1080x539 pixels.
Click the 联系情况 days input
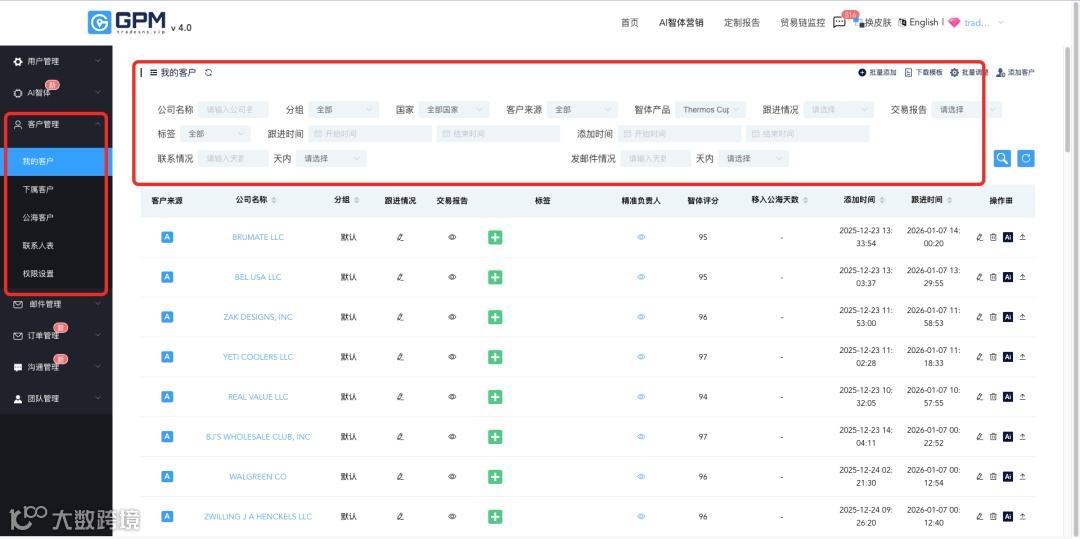[233, 159]
